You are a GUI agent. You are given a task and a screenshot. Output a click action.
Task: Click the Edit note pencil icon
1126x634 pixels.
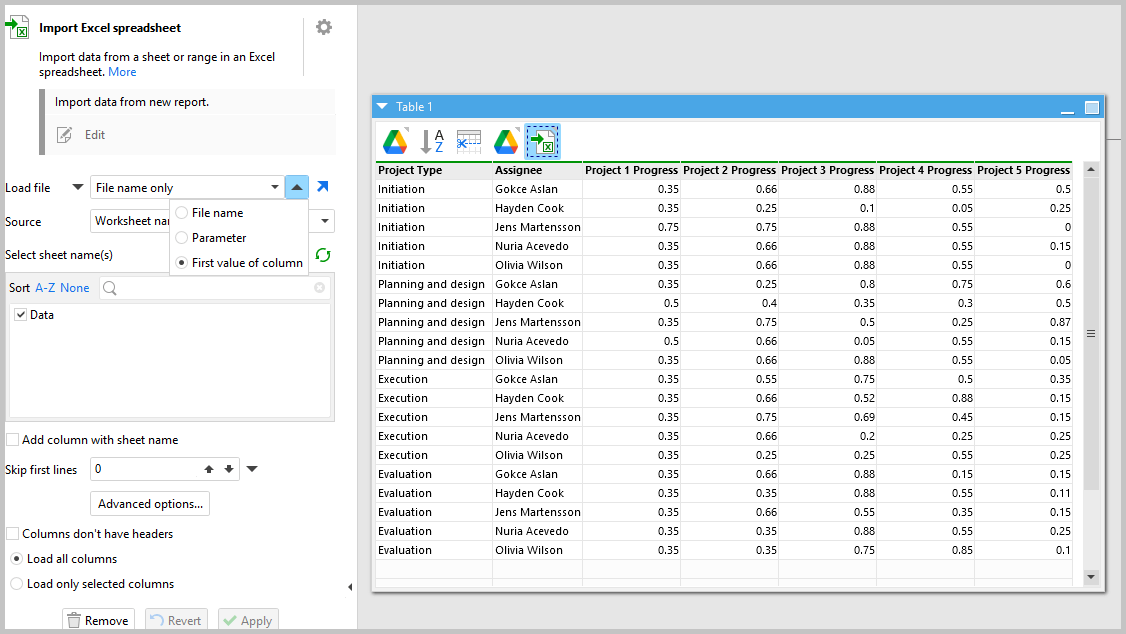point(65,135)
